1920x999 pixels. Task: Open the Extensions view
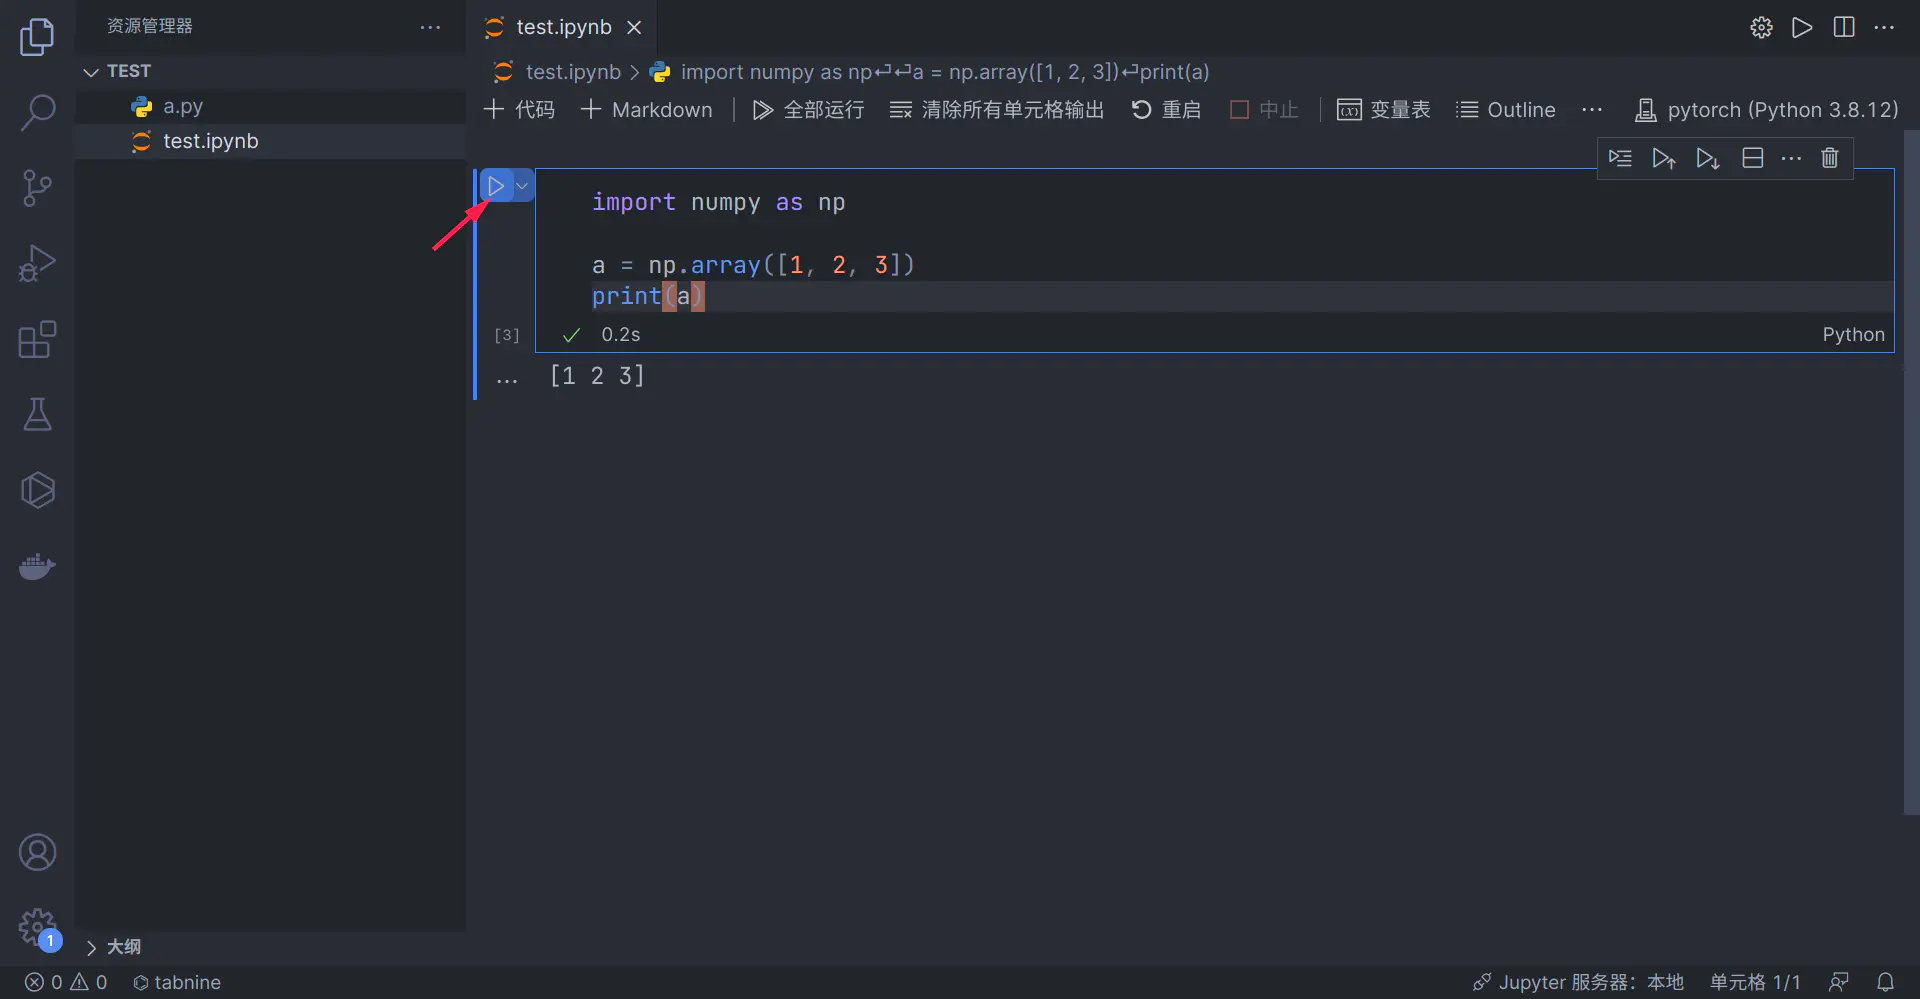pyautogui.click(x=37, y=340)
